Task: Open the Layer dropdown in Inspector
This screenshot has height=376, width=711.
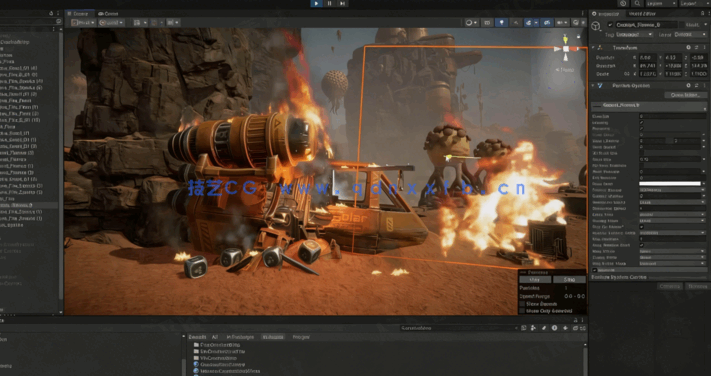Action: click(690, 34)
